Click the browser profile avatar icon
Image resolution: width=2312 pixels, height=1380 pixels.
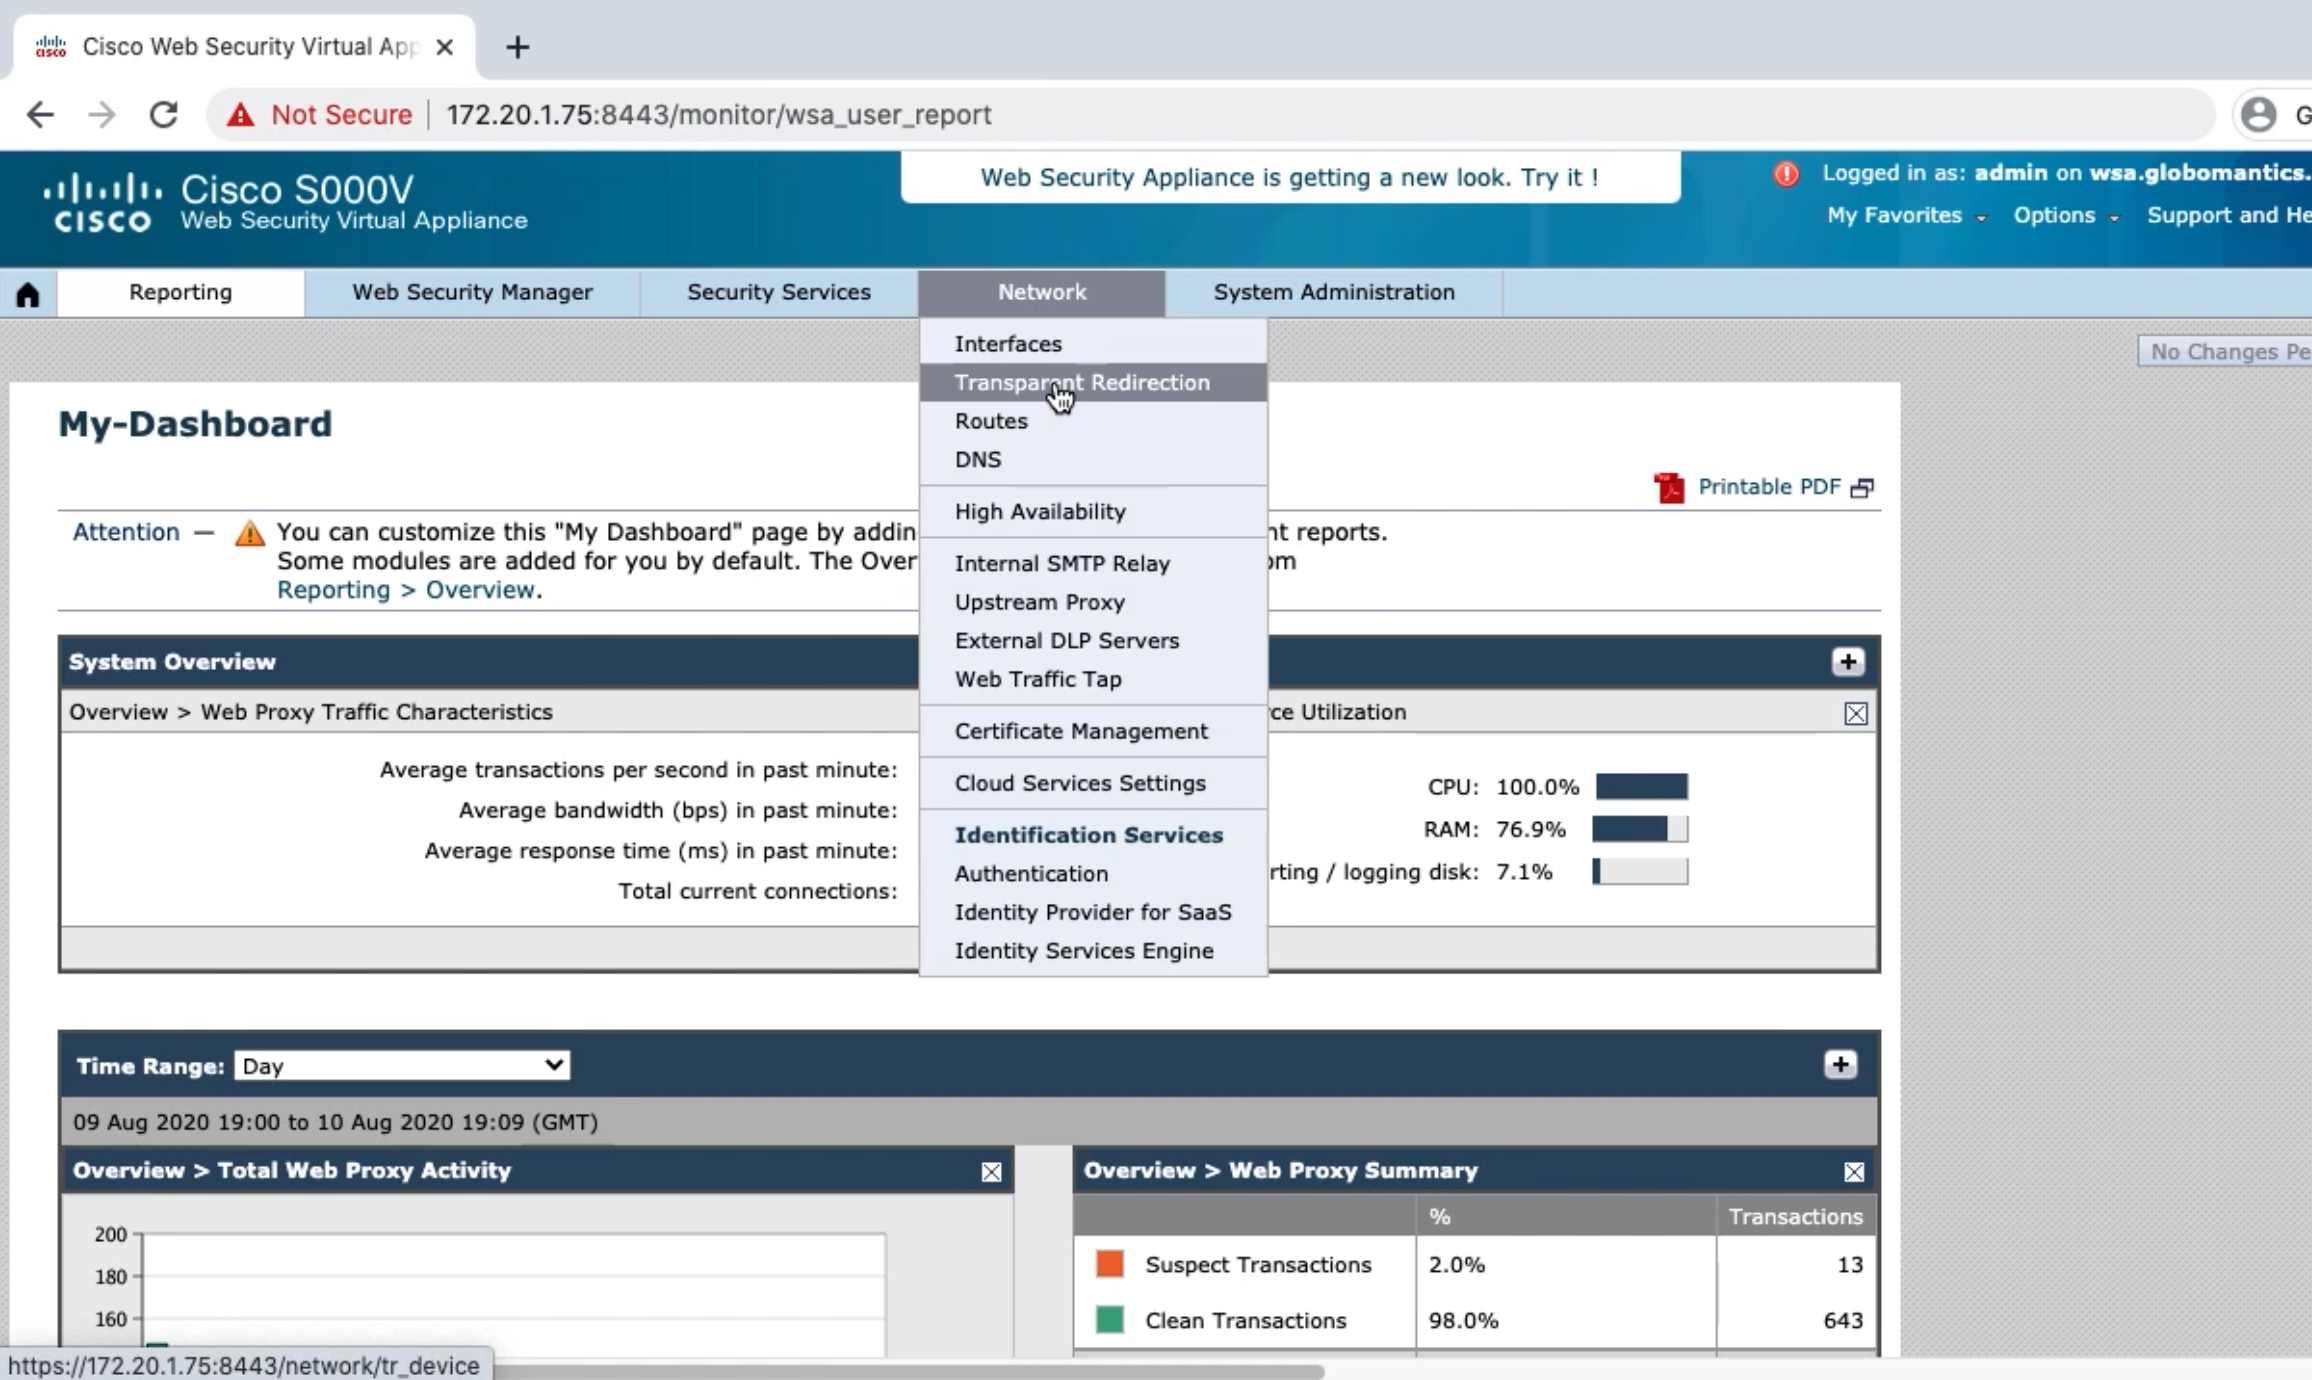(x=2258, y=115)
